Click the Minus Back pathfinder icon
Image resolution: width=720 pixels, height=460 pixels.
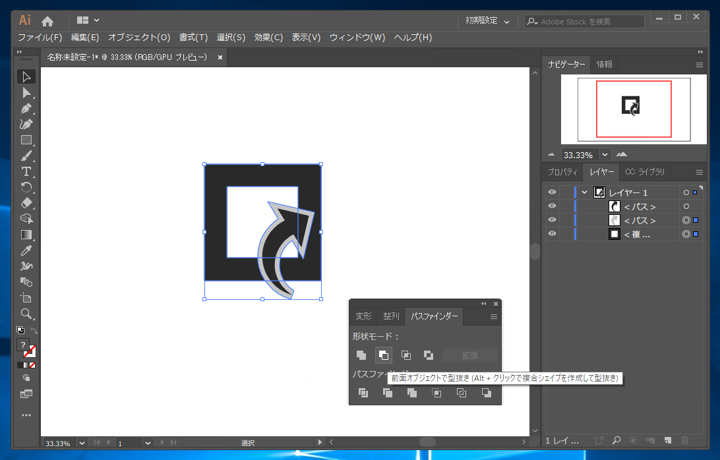click(486, 393)
